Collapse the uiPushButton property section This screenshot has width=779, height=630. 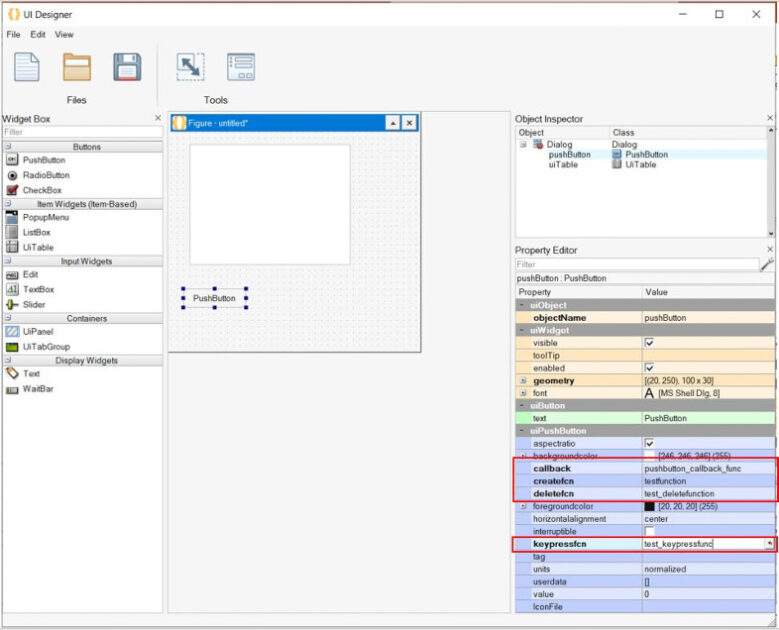[523, 431]
